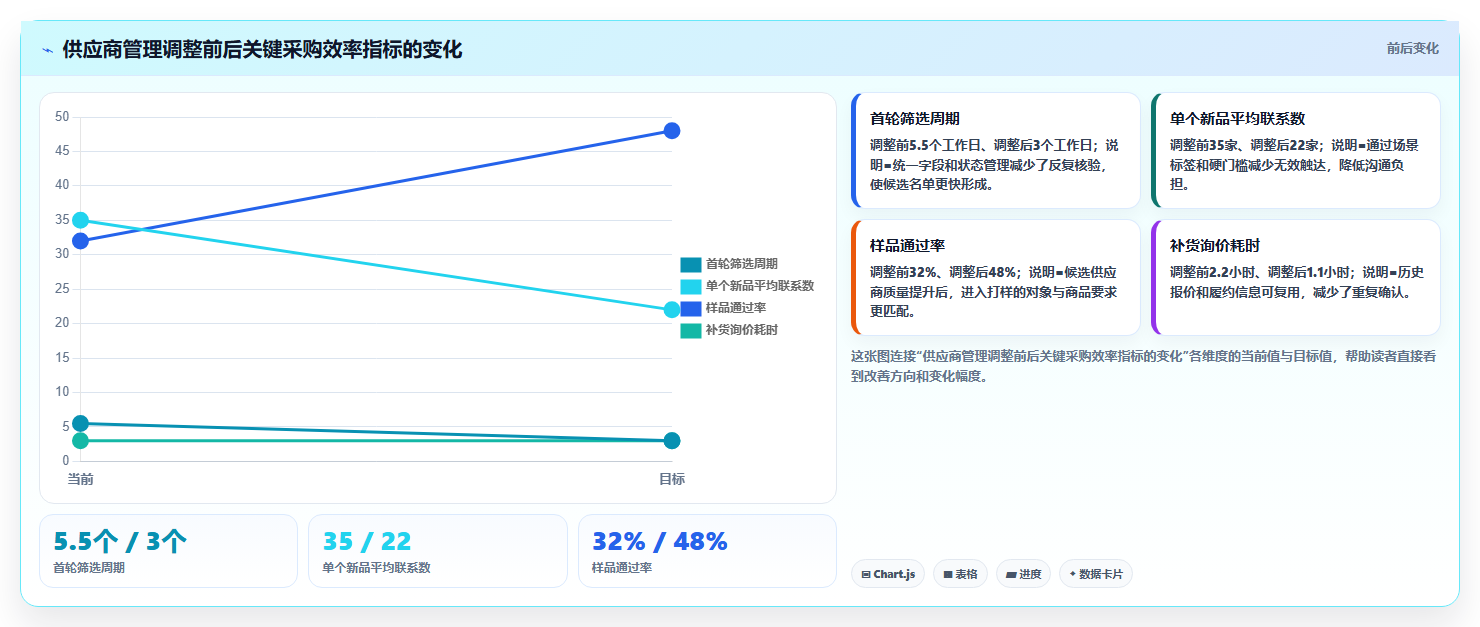Click the icon inside 进度 tag
The width and height of the screenshot is (1480, 627).
pyautogui.click(x=1011, y=575)
